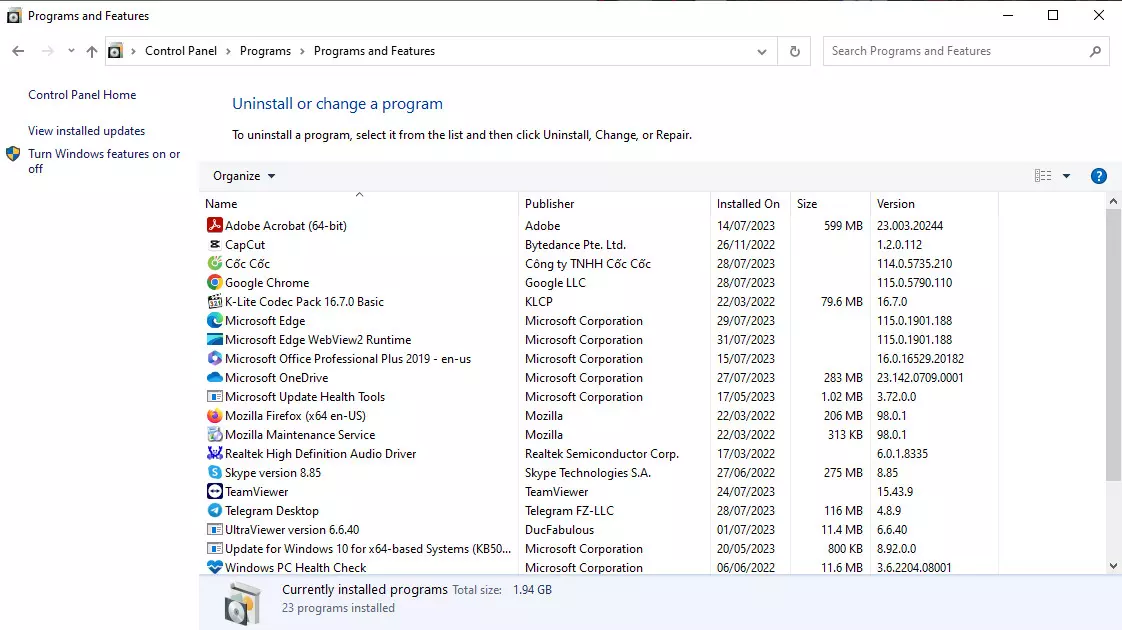The image size is (1122, 630).
Task: Change the list view layout
Action: click(x=1043, y=176)
